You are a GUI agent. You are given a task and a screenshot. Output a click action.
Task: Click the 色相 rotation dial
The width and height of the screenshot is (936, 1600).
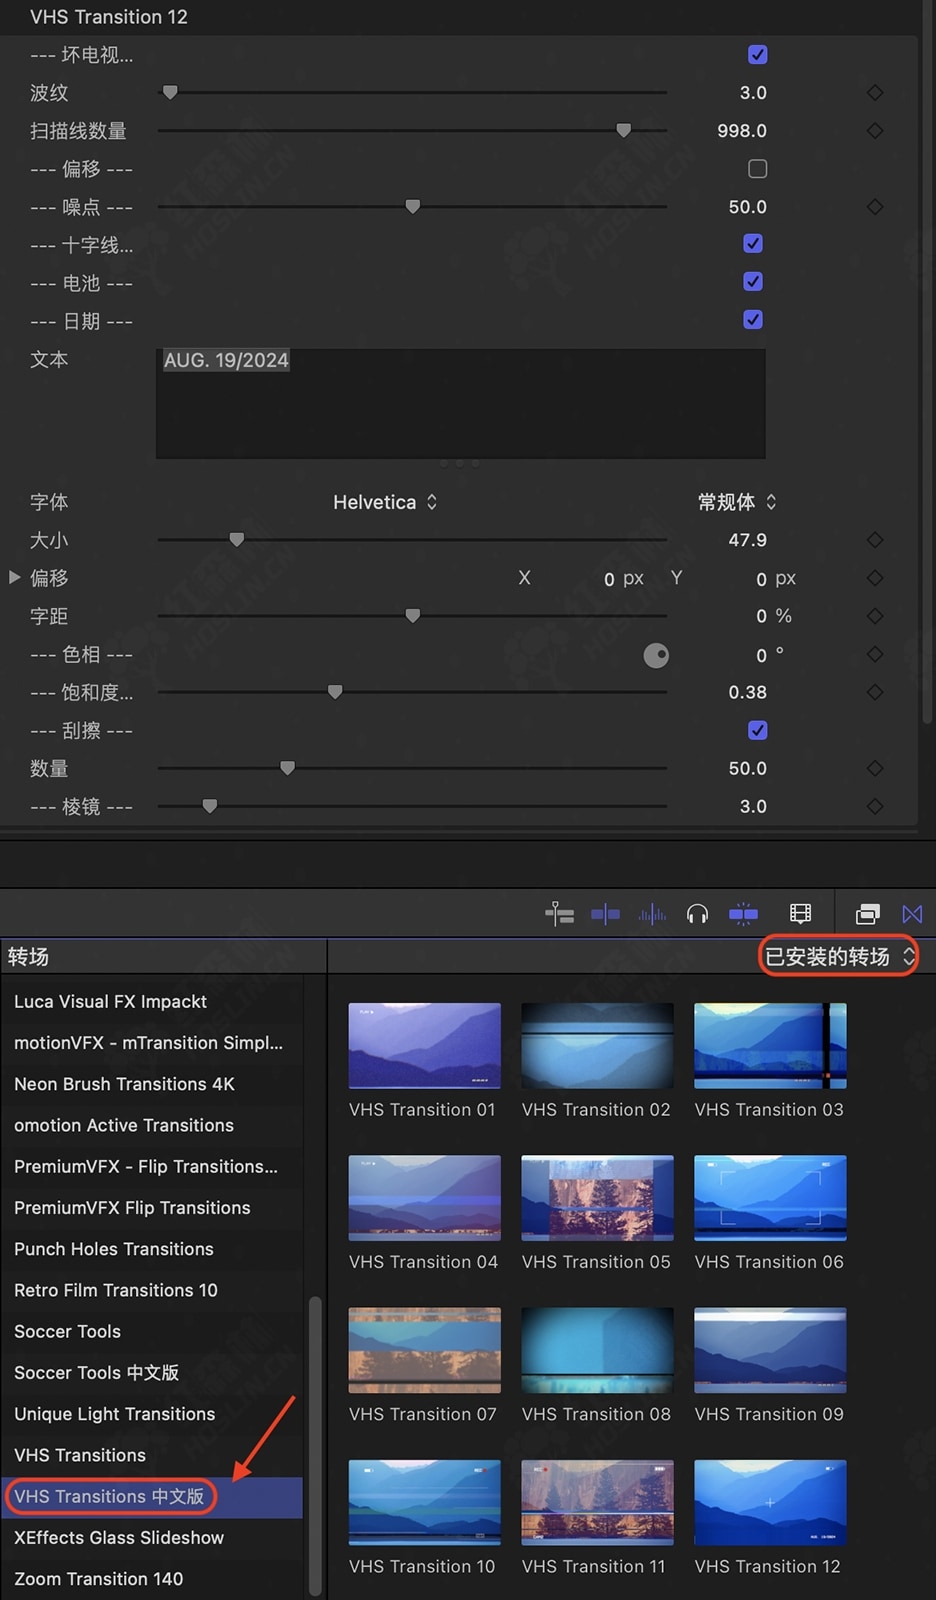point(656,655)
